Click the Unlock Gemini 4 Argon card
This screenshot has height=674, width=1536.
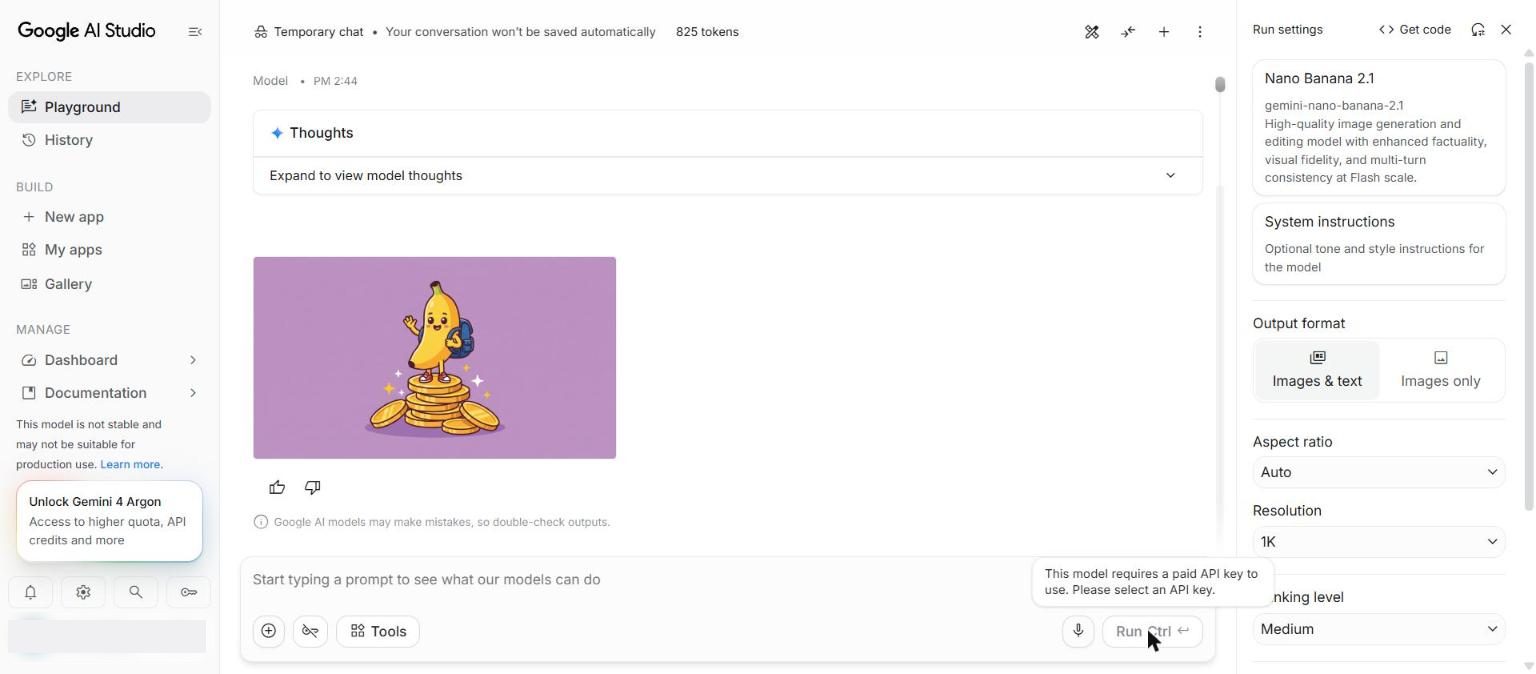click(109, 521)
